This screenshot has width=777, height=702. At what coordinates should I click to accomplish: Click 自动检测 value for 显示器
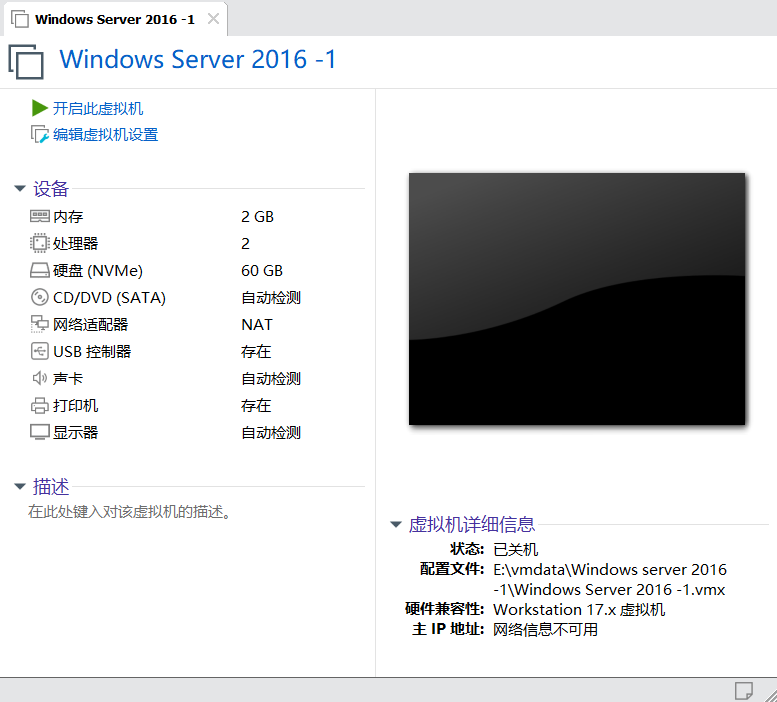[271, 432]
